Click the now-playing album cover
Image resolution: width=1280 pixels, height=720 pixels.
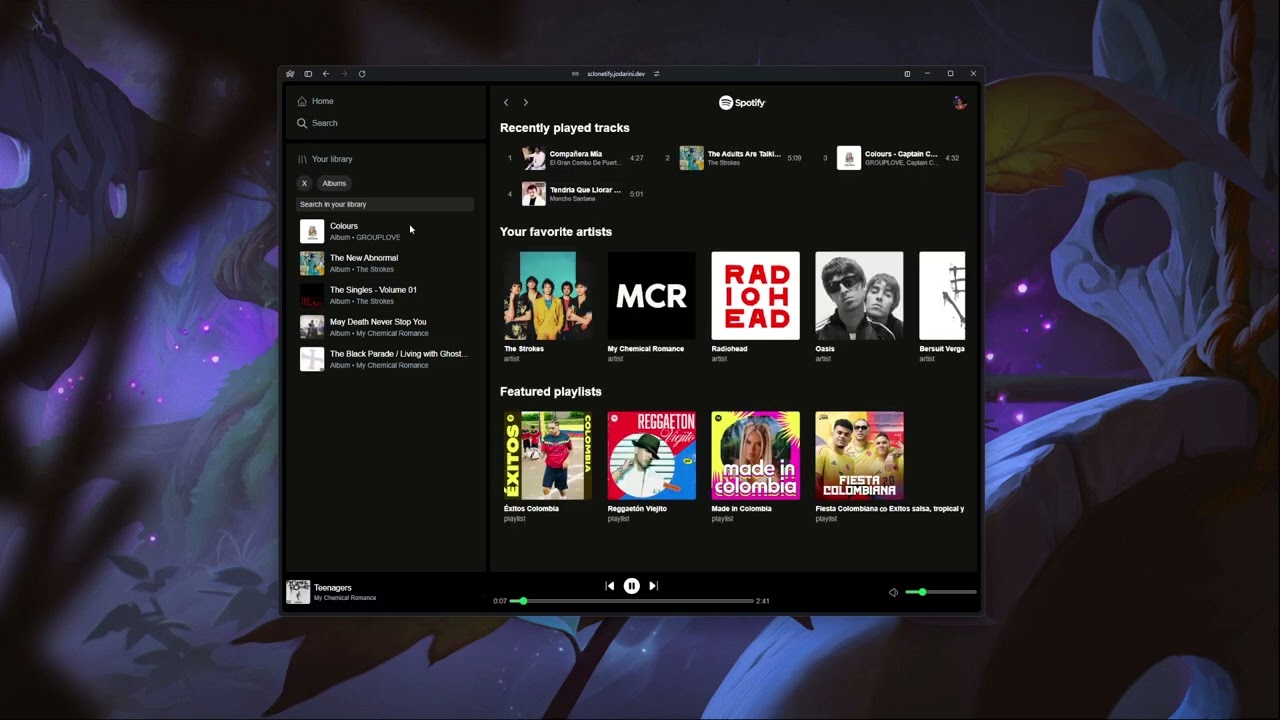[298, 592]
